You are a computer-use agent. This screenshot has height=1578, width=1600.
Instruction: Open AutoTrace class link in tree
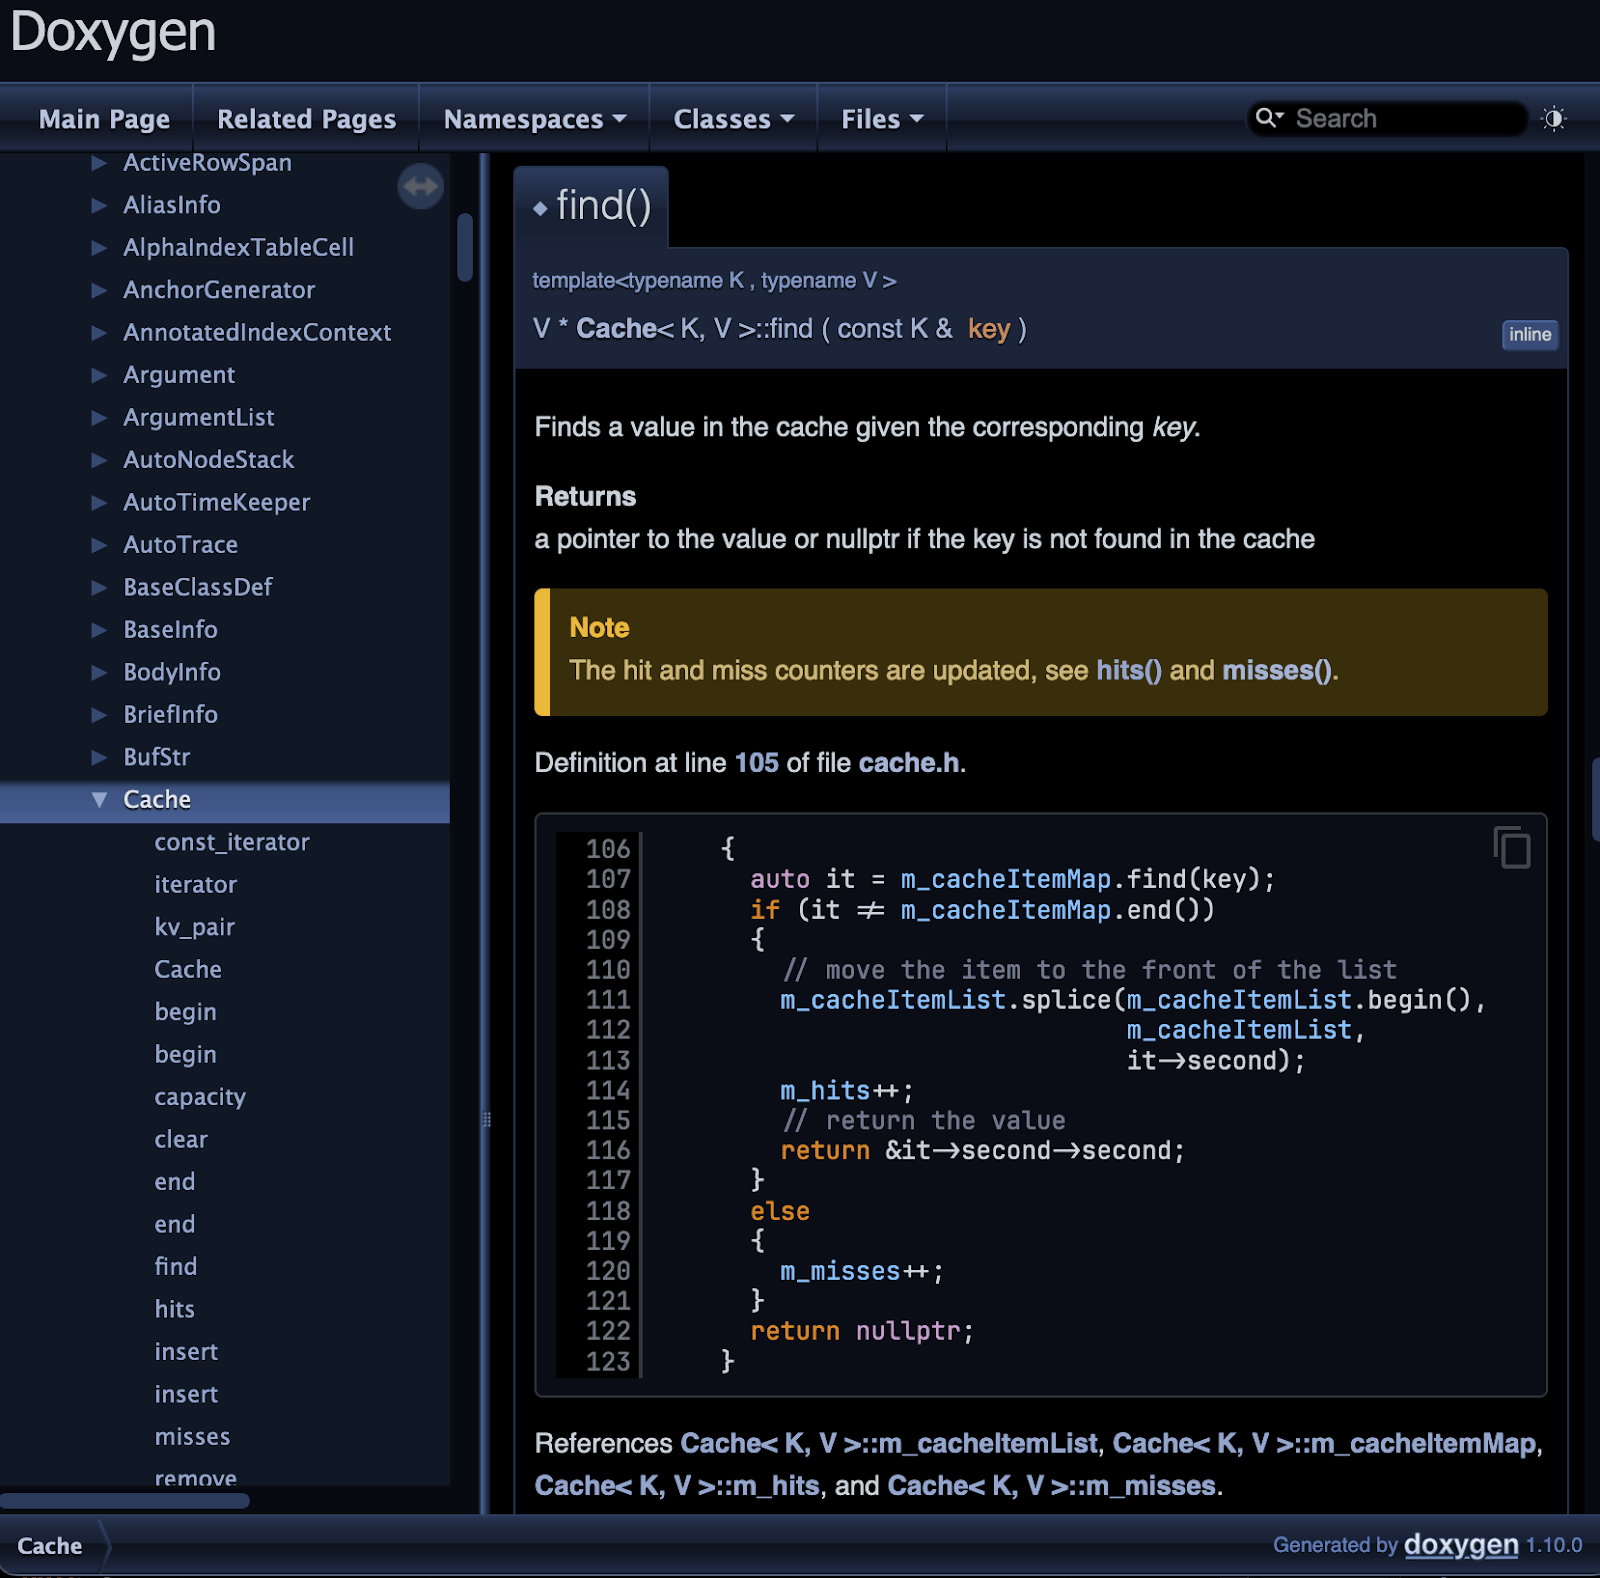(x=180, y=545)
